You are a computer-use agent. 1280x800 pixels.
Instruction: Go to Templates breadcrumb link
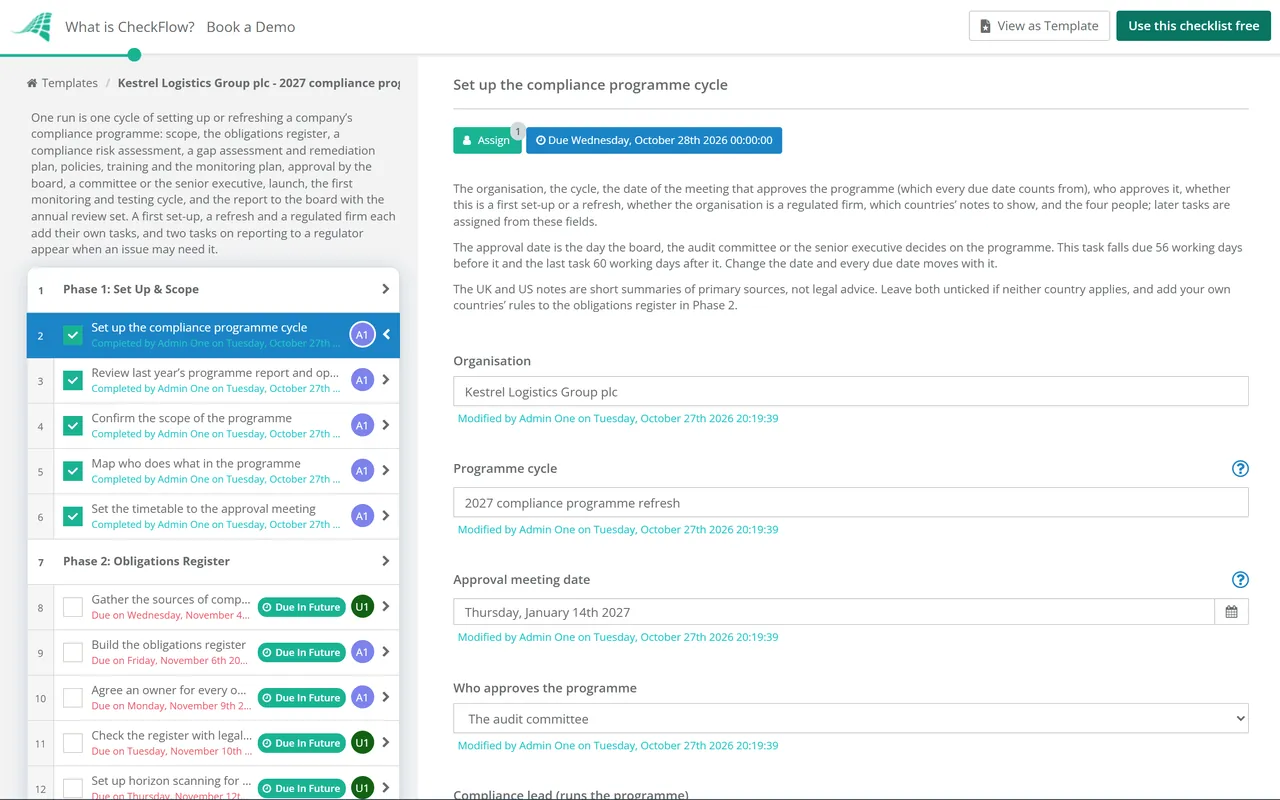click(69, 83)
